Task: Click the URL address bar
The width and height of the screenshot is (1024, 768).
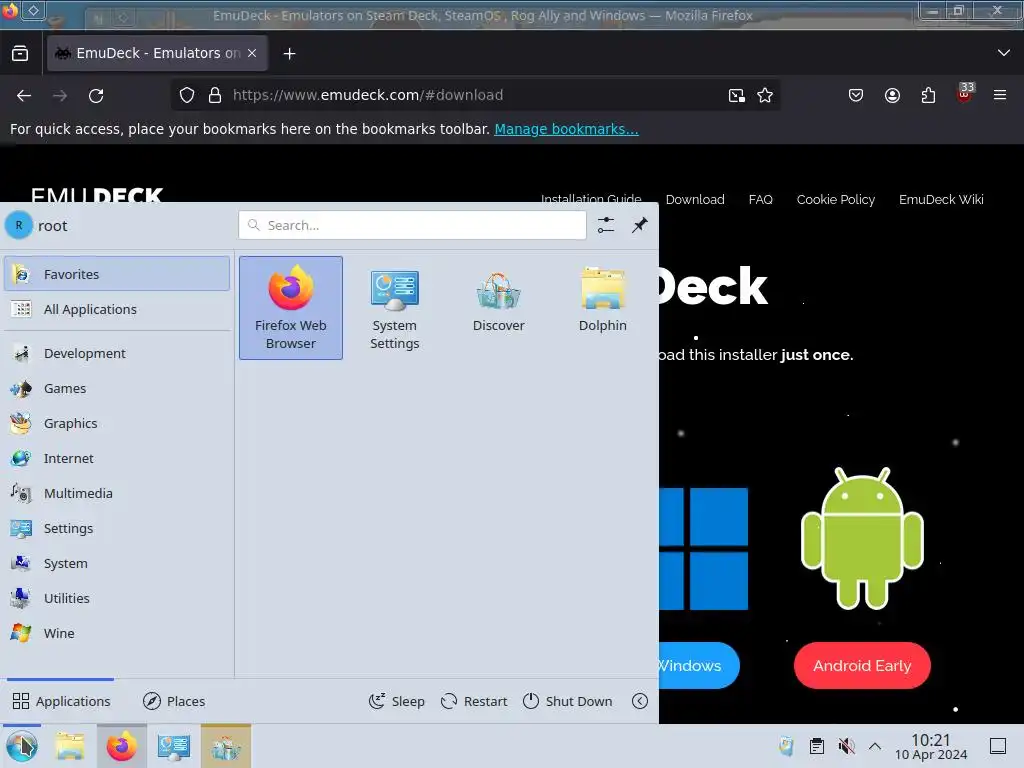Action: click(477, 95)
